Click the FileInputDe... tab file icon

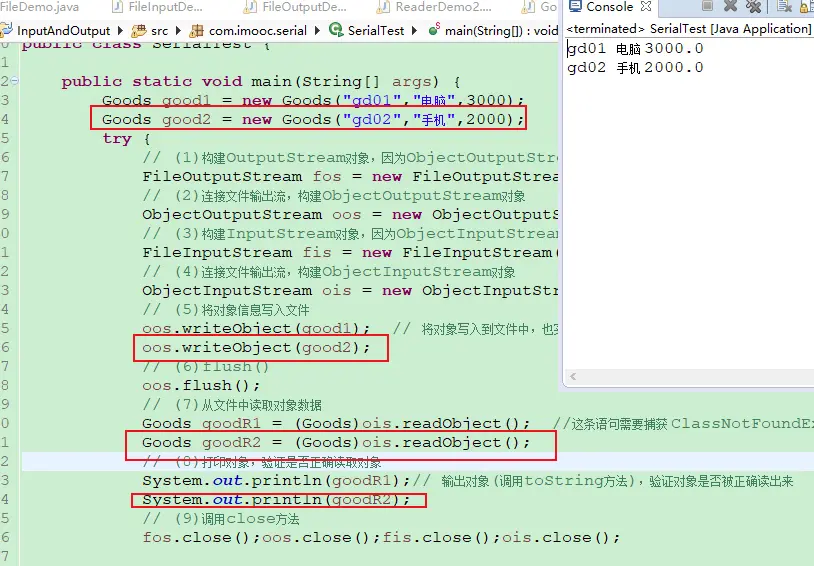tap(118, 7)
